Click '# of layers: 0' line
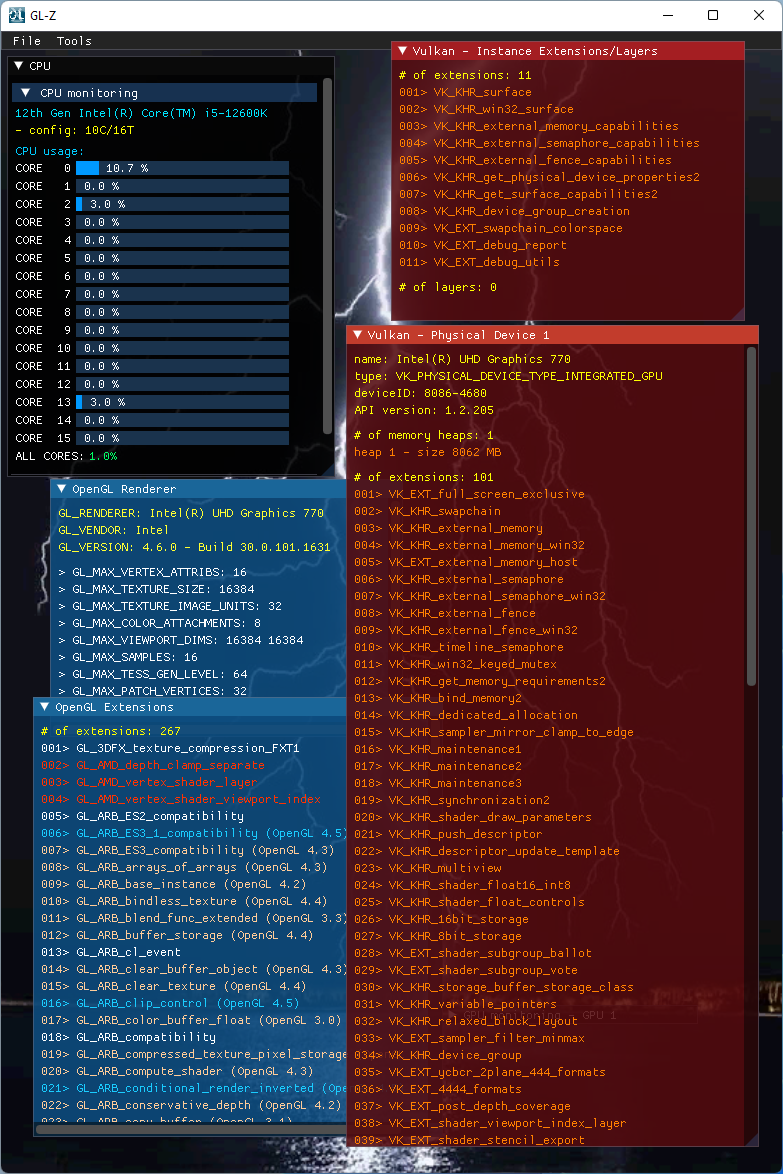This screenshot has height=1174, width=783. 448,288
